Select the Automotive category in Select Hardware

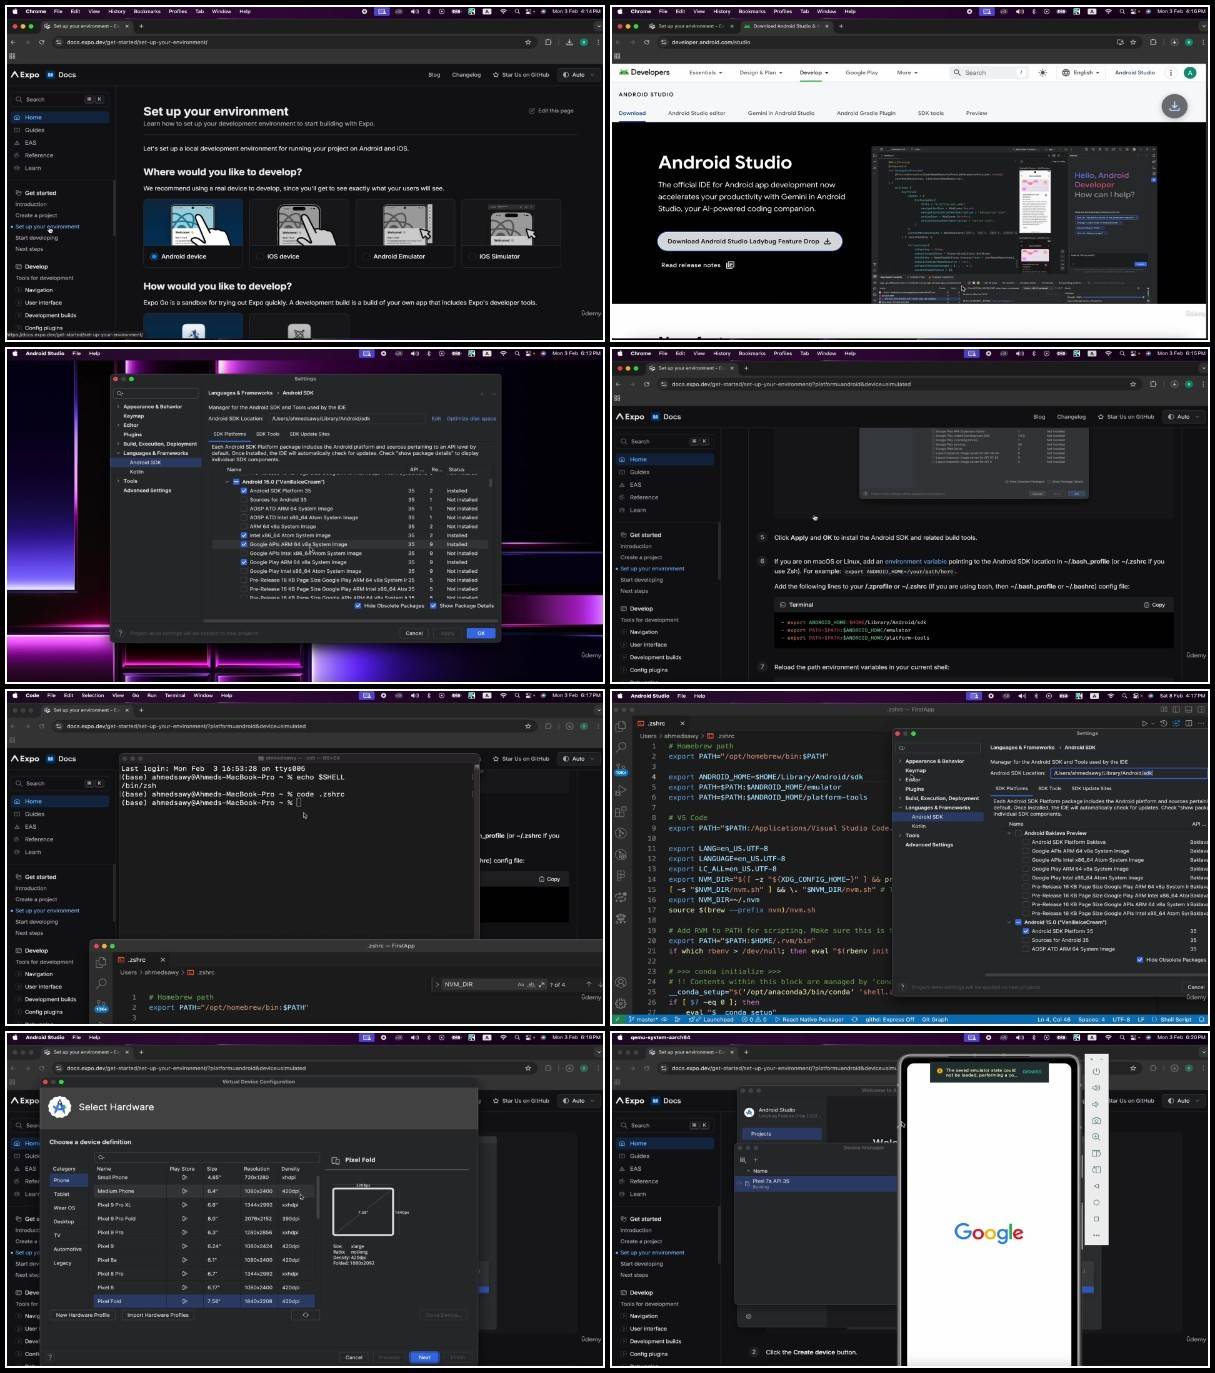click(x=68, y=1249)
